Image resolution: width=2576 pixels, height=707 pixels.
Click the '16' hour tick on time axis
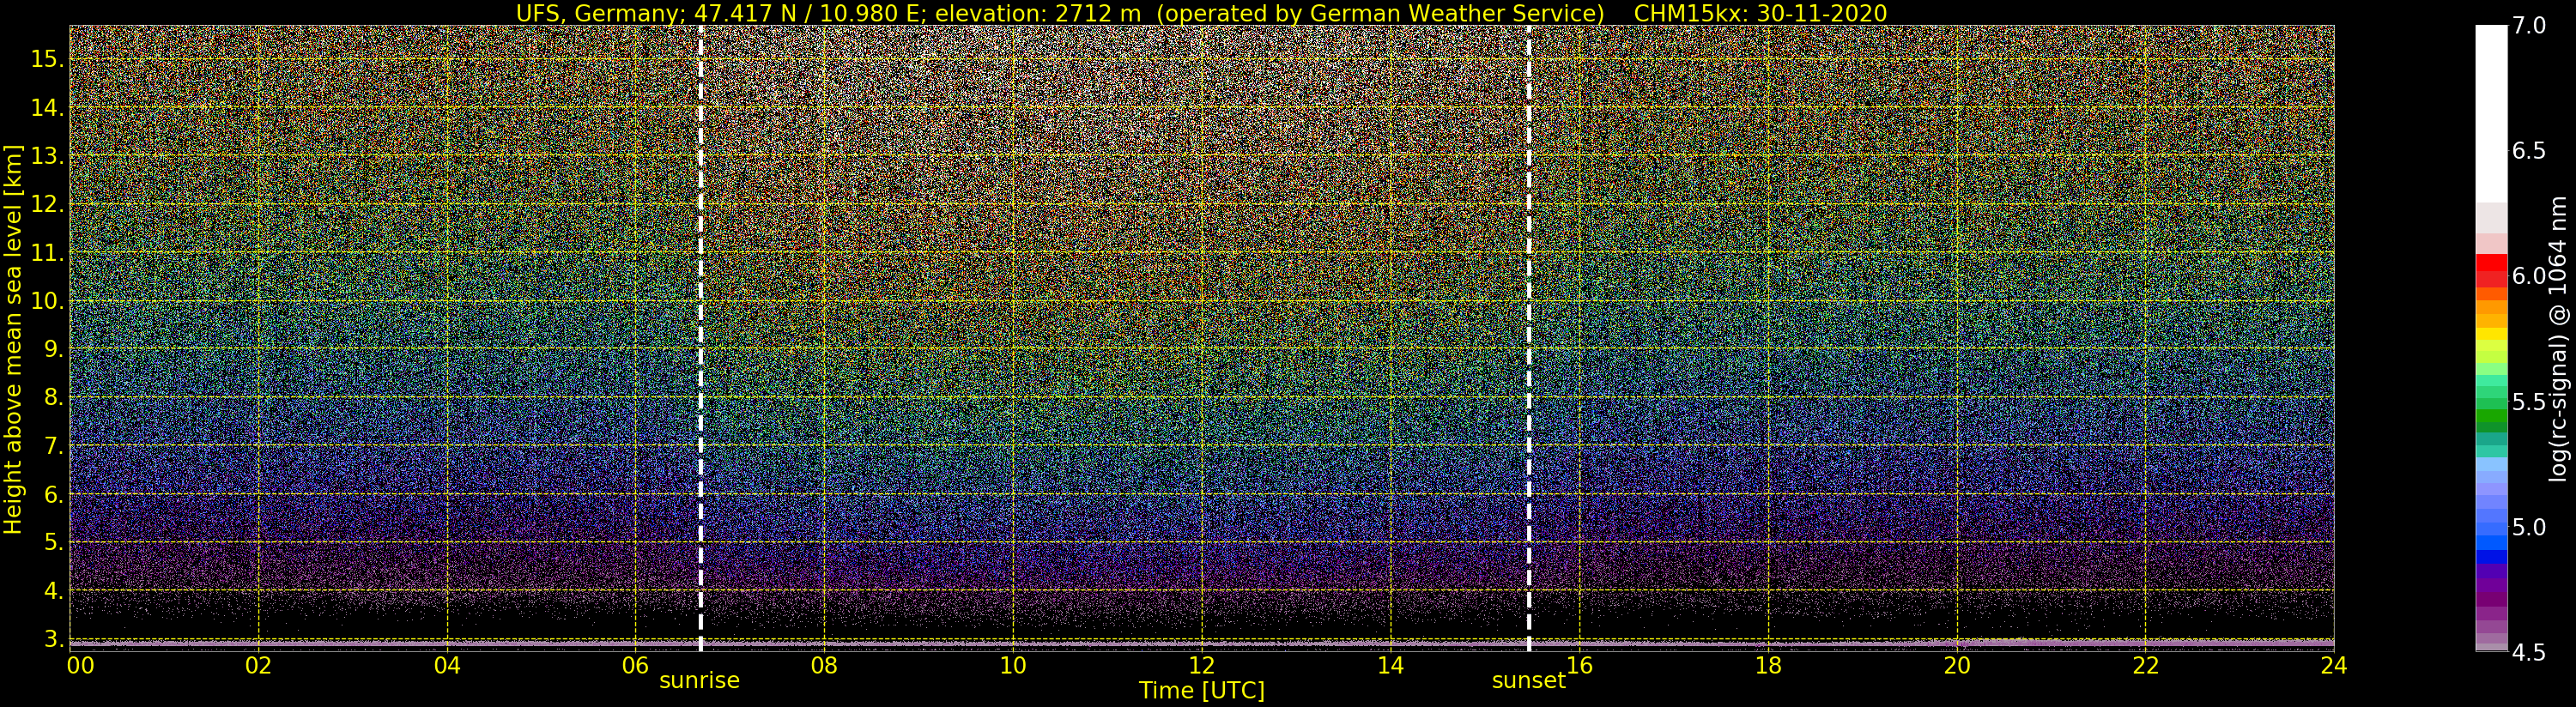click(1579, 665)
